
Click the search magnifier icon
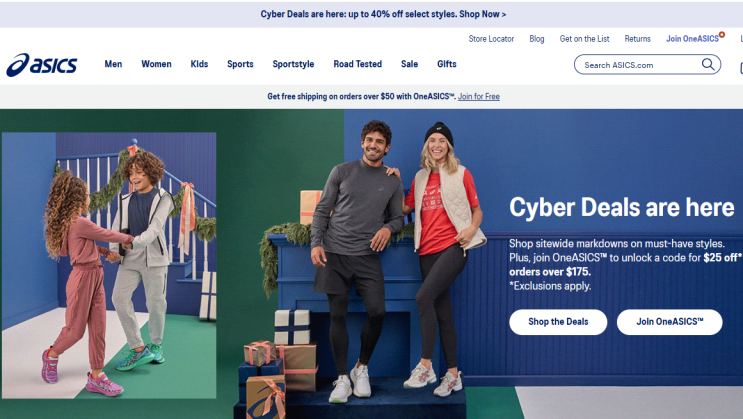[708, 64]
